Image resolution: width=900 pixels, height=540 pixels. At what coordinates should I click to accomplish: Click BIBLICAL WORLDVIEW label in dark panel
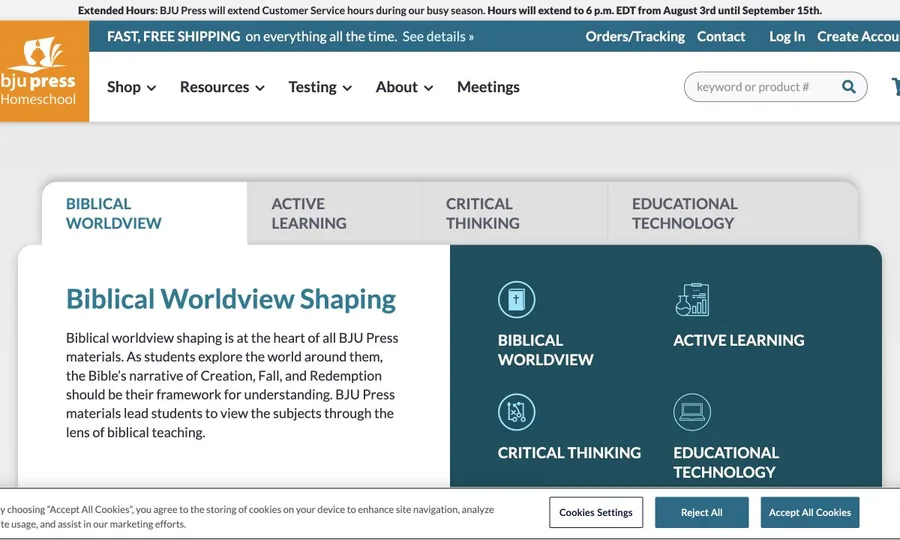coord(545,350)
